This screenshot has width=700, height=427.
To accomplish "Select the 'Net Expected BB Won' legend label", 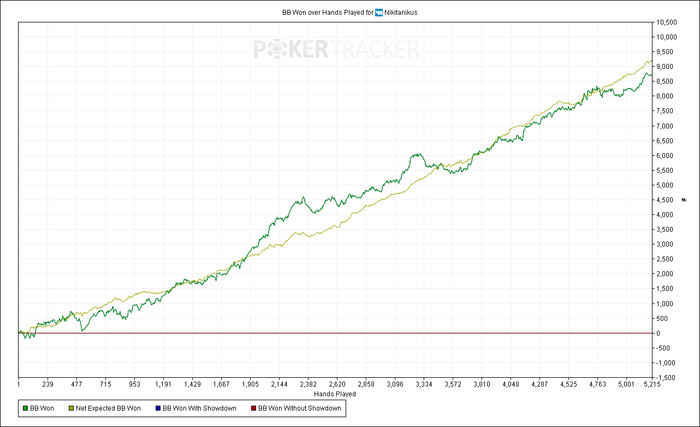I will coord(108,408).
